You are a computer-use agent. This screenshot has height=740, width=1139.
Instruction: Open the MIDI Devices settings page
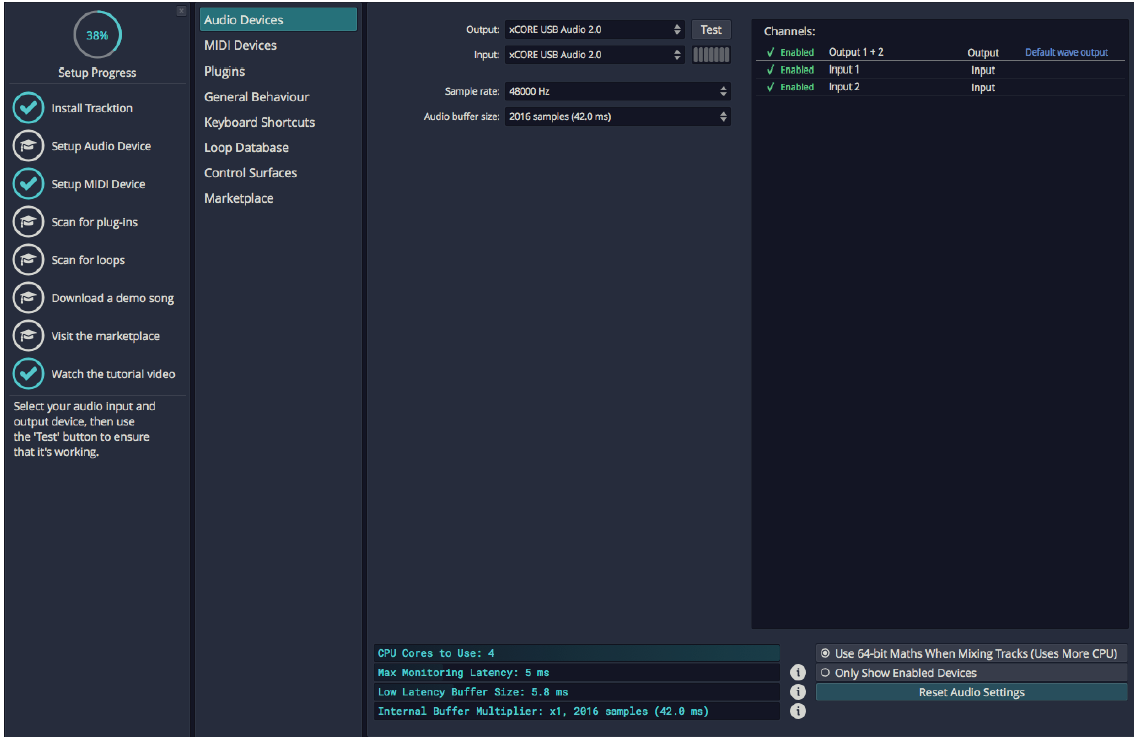point(240,46)
